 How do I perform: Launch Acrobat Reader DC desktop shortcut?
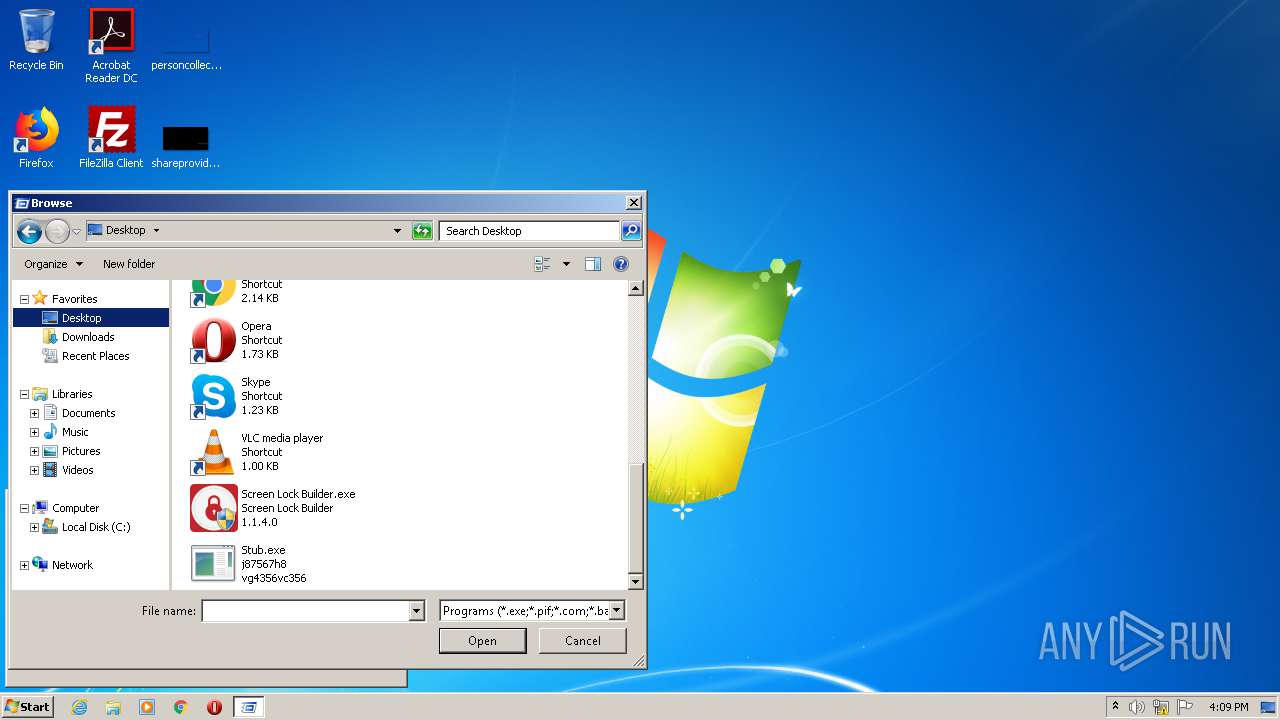click(111, 45)
